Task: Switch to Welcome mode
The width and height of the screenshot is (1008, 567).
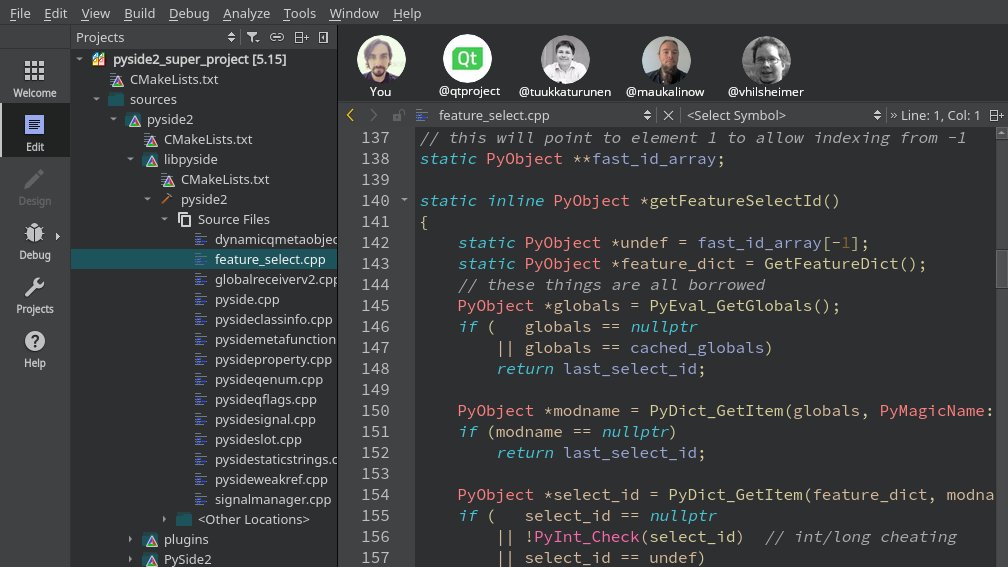Action: [x=35, y=78]
